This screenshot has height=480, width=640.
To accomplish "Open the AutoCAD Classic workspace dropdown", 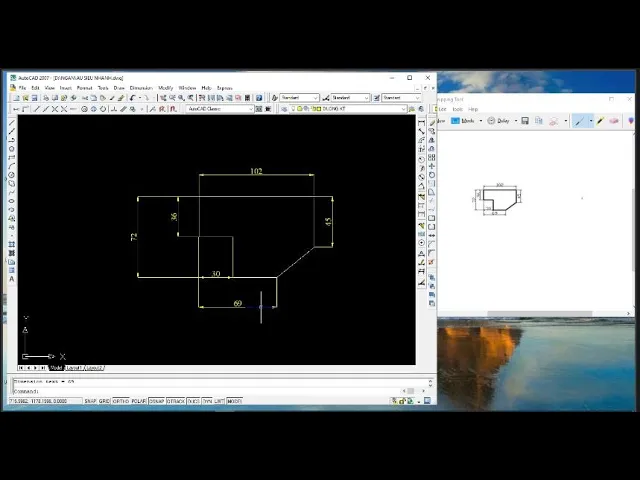I will pyautogui.click(x=220, y=108).
